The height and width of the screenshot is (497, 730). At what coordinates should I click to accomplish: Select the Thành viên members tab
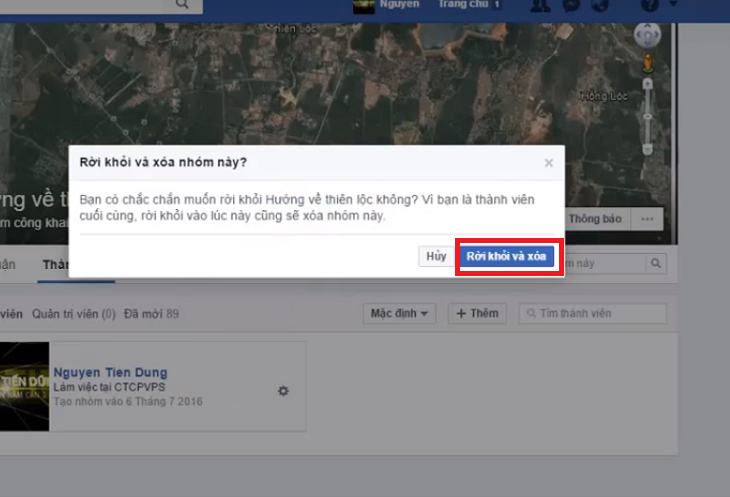tap(55, 265)
